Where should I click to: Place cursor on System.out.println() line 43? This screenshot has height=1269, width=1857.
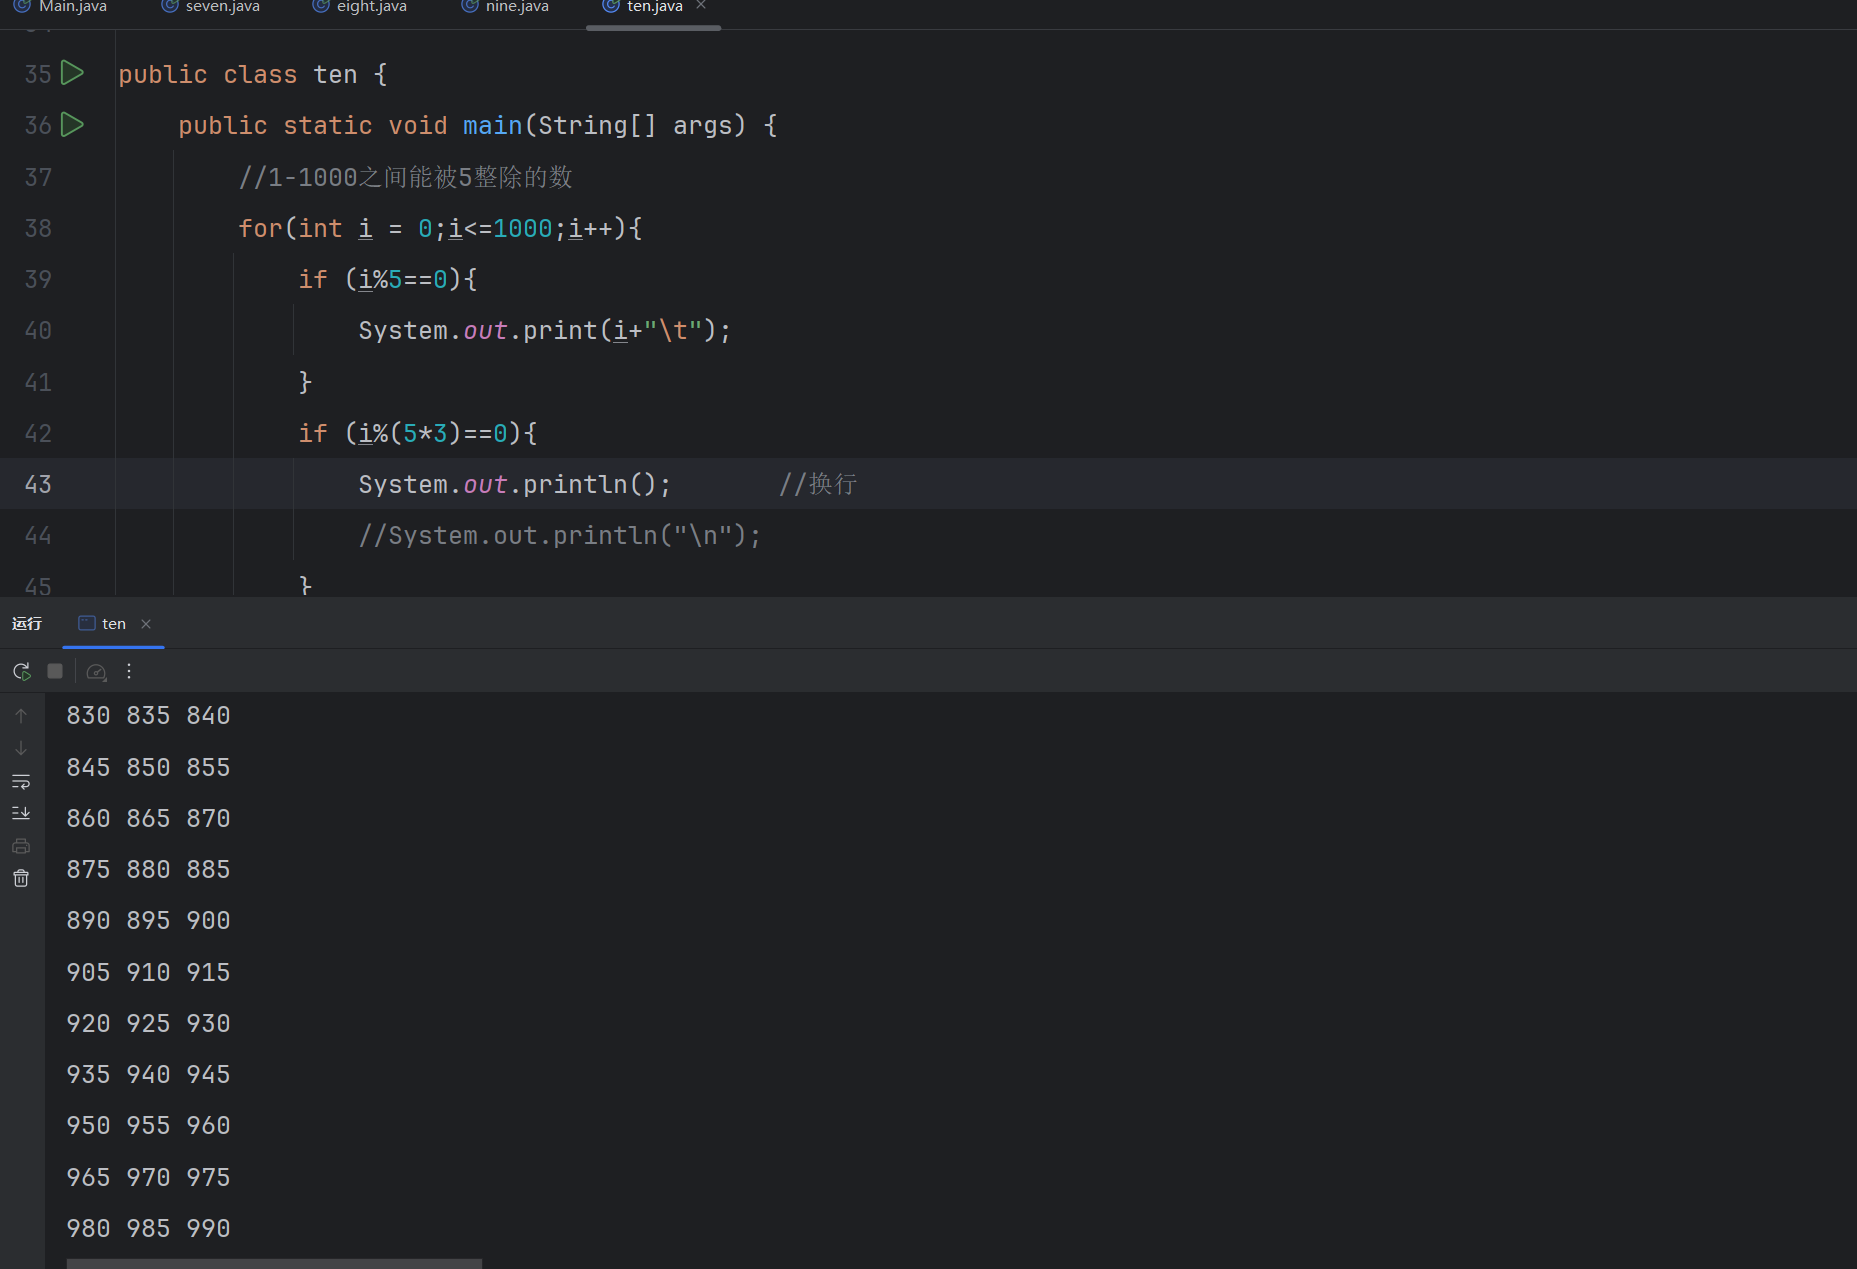click(515, 485)
